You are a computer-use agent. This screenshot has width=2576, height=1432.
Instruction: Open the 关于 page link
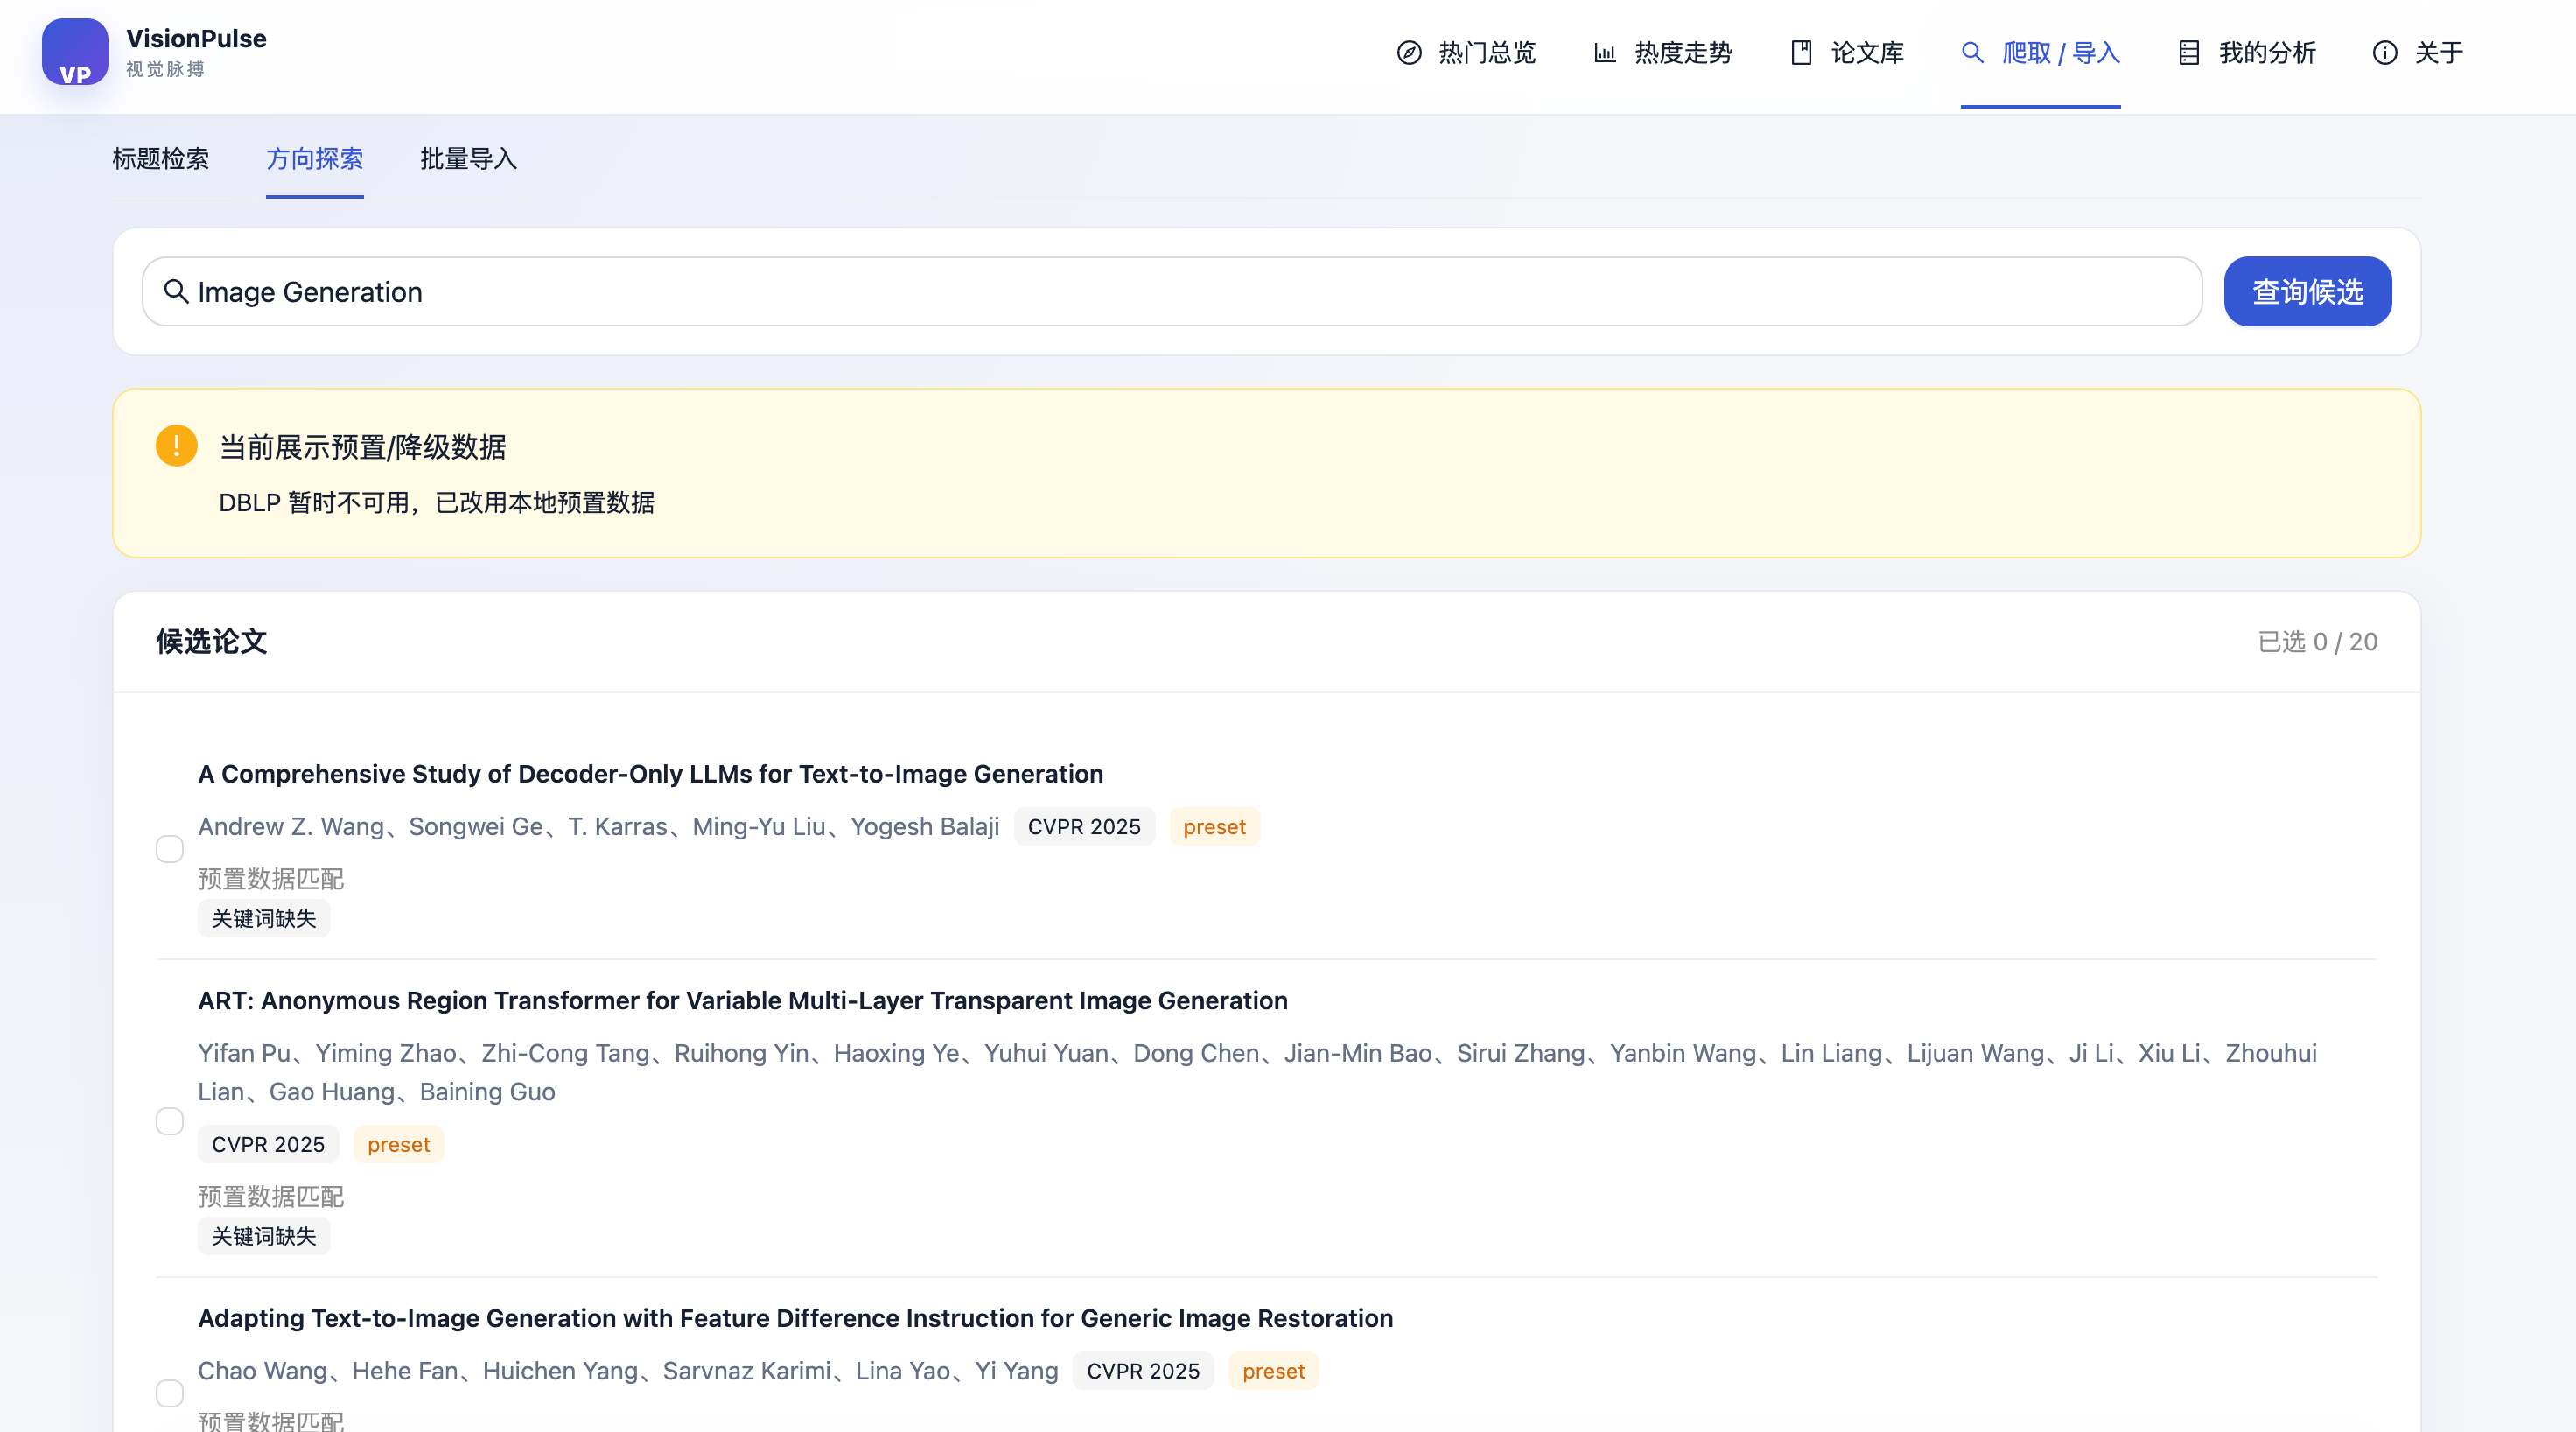point(2418,53)
